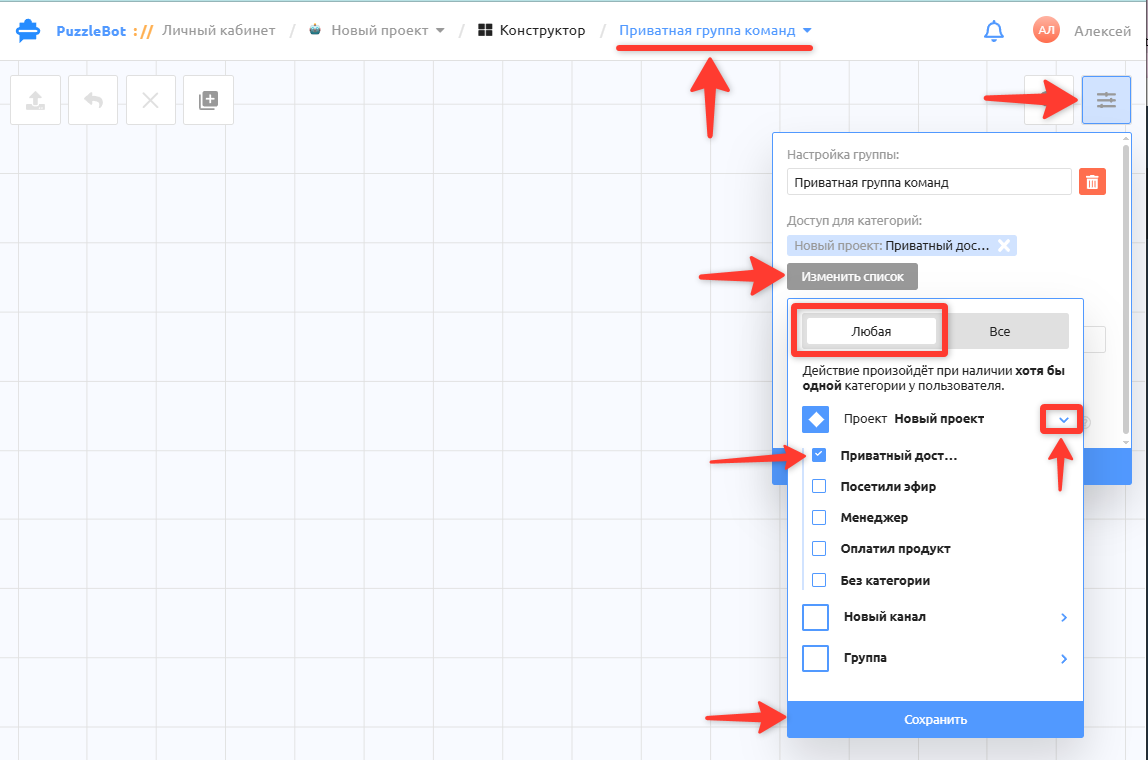Remove the 'Приватный дос…' category tag
Screen dimensions: 1148x760
coord(1004,246)
